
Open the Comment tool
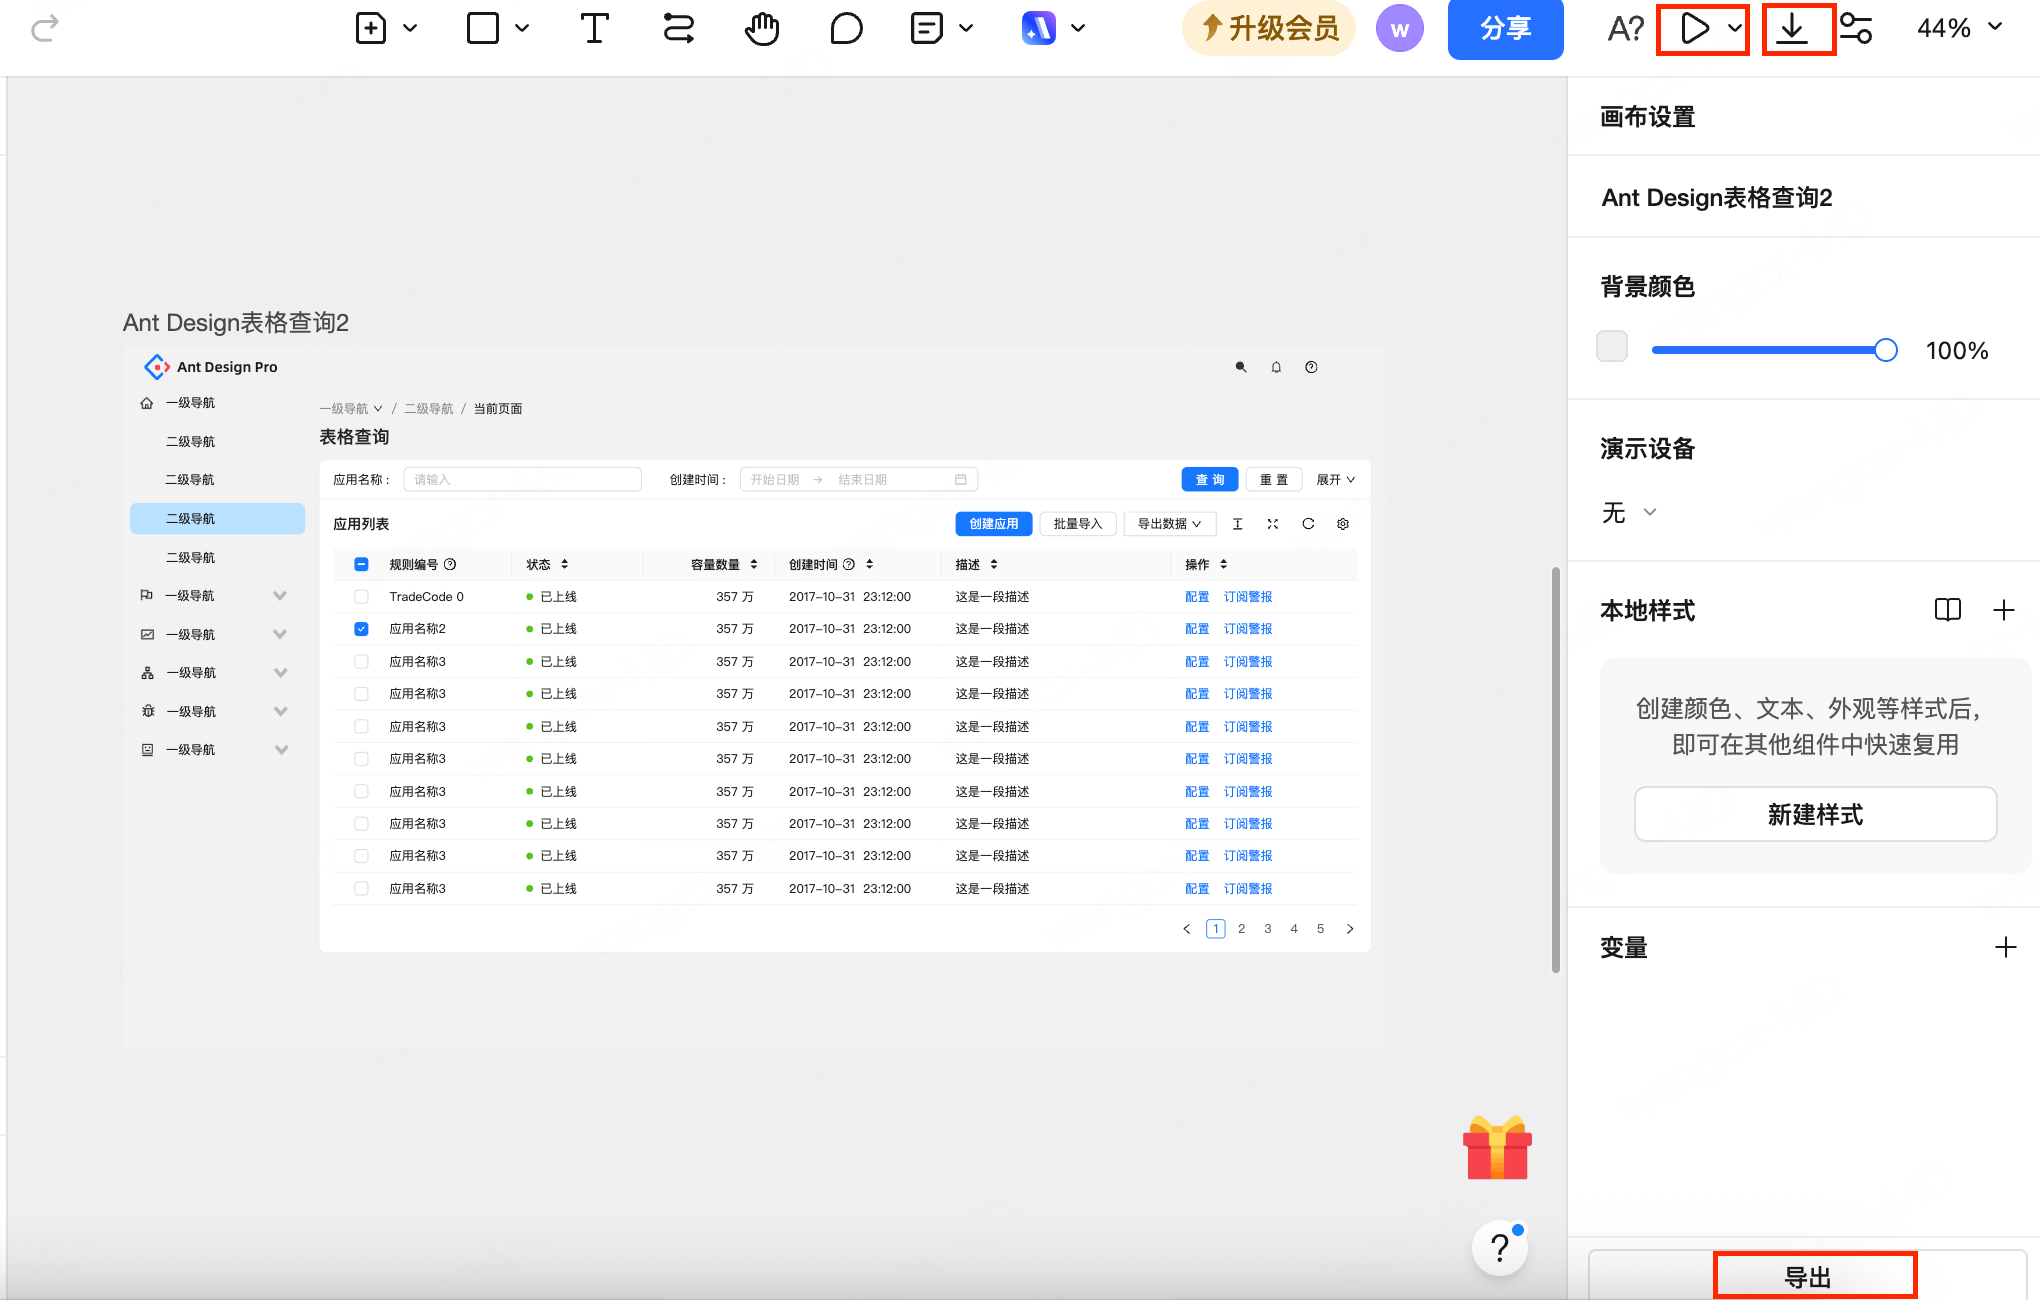[846, 28]
